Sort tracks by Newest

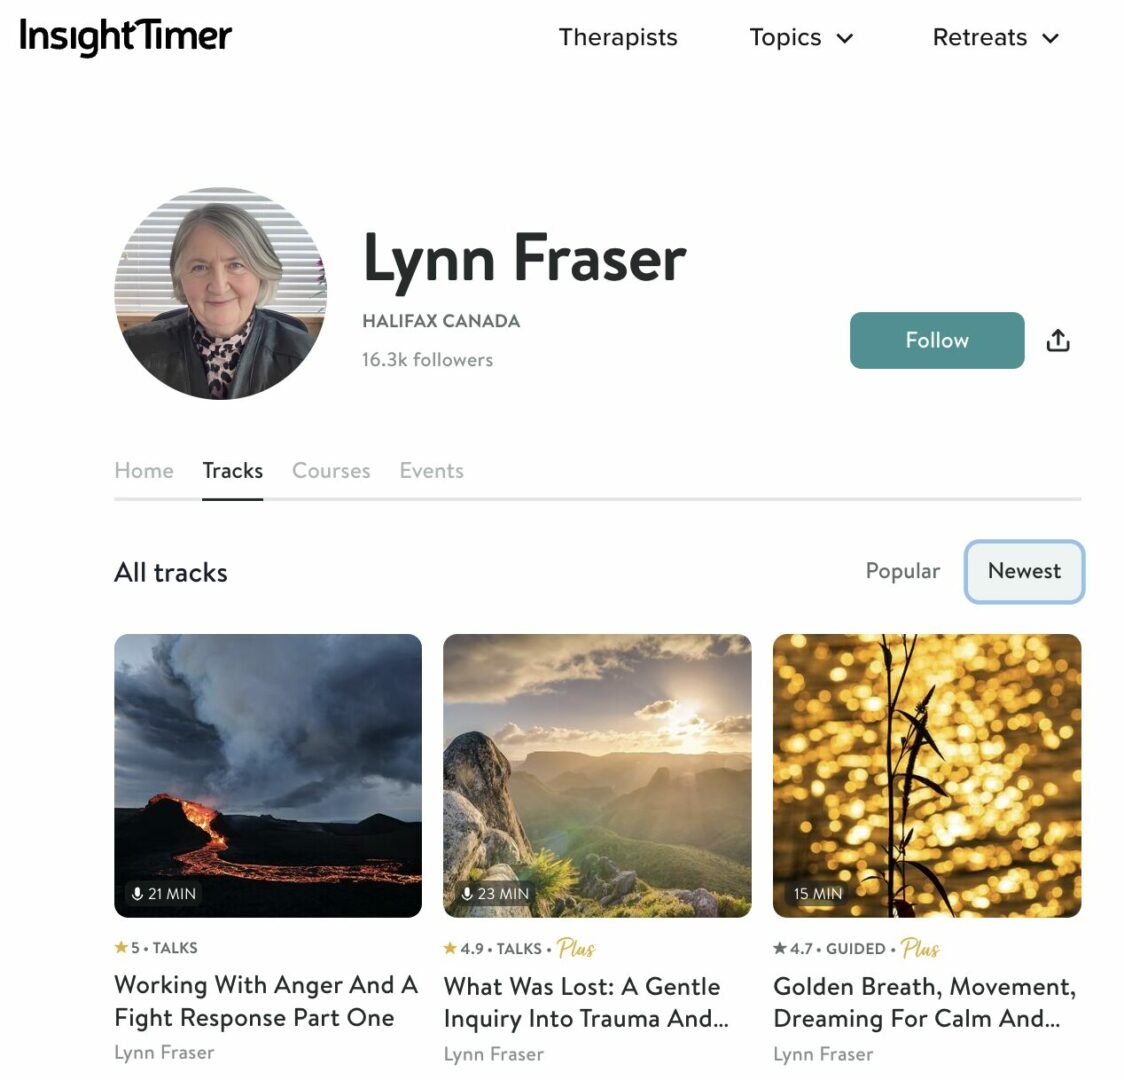pyautogui.click(x=1024, y=571)
